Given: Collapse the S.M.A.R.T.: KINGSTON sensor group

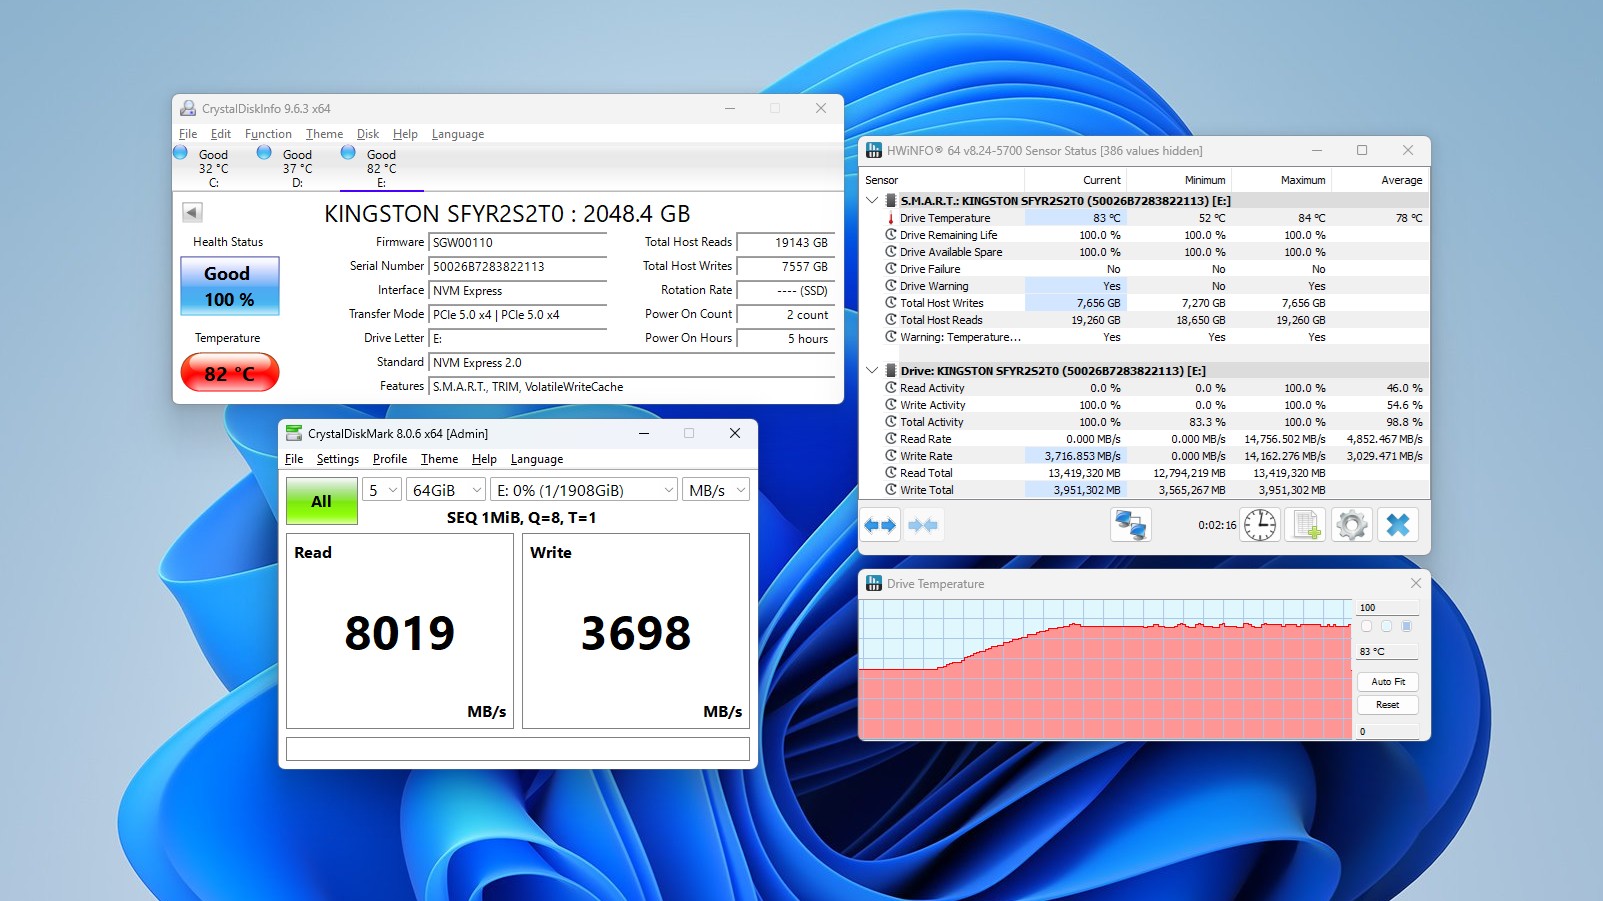Looking at the screenshot, I should click(x=872, y=200).
